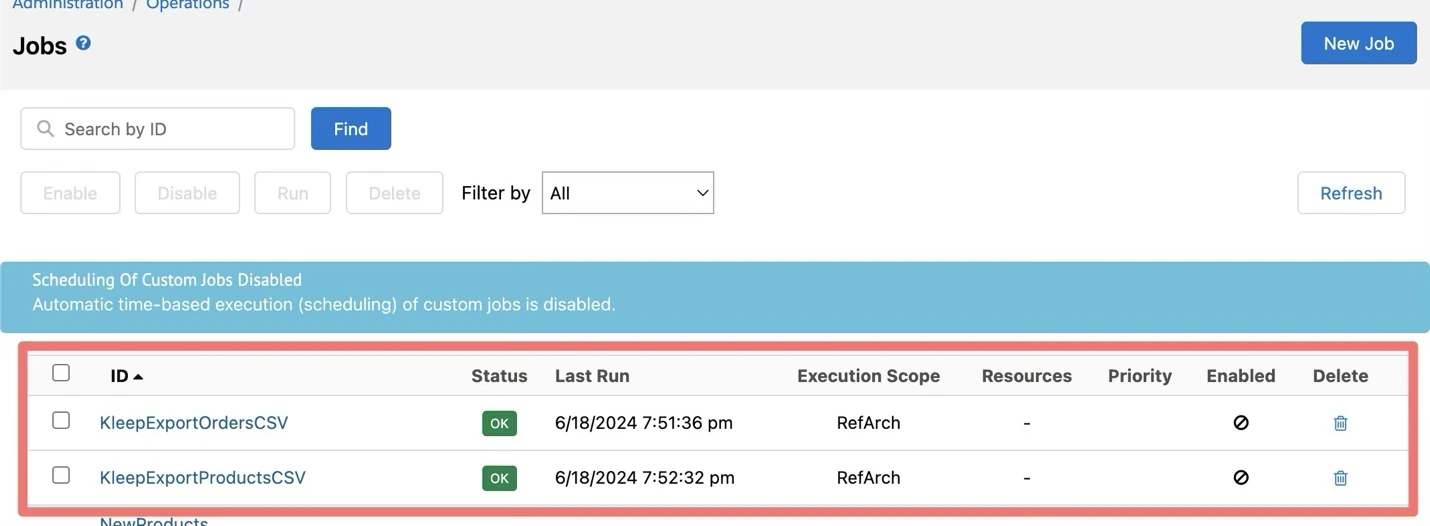This screenshot has height=526, width=1430.
Task: Click the Priority column header
Action: click(x=1140, y=376)
